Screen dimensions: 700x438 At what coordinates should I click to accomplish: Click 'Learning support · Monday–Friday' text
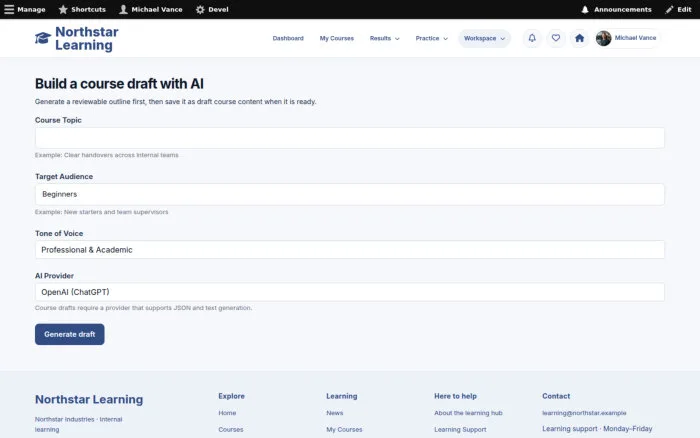[597, 429]
